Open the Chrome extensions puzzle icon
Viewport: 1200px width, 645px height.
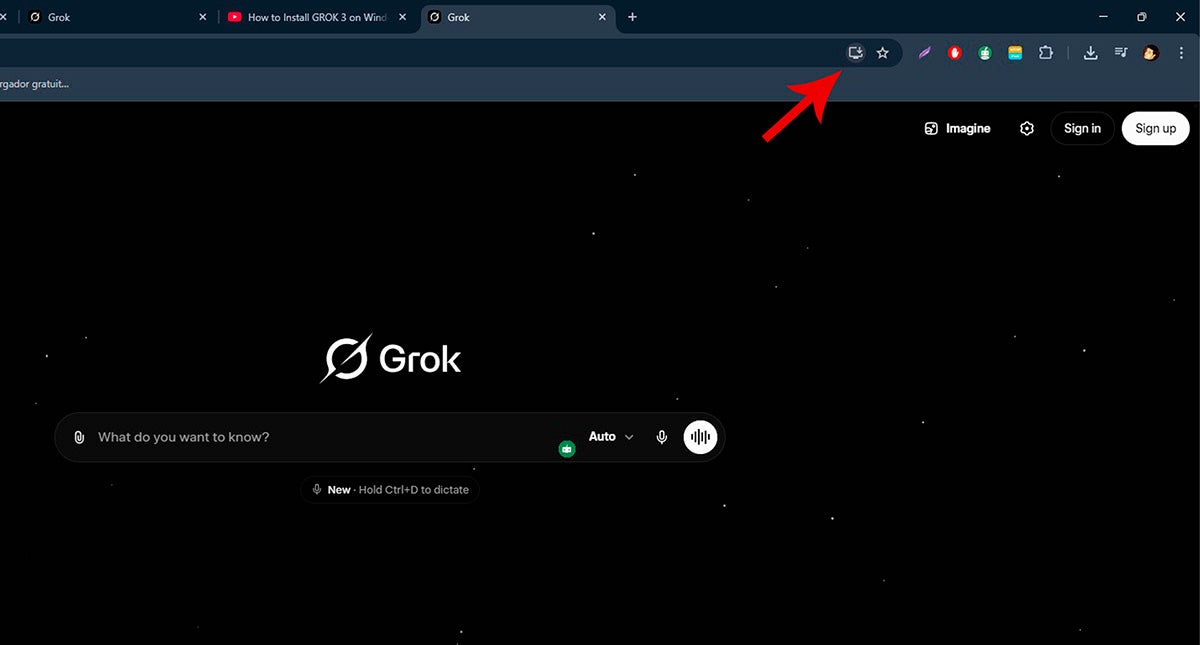1045,52
